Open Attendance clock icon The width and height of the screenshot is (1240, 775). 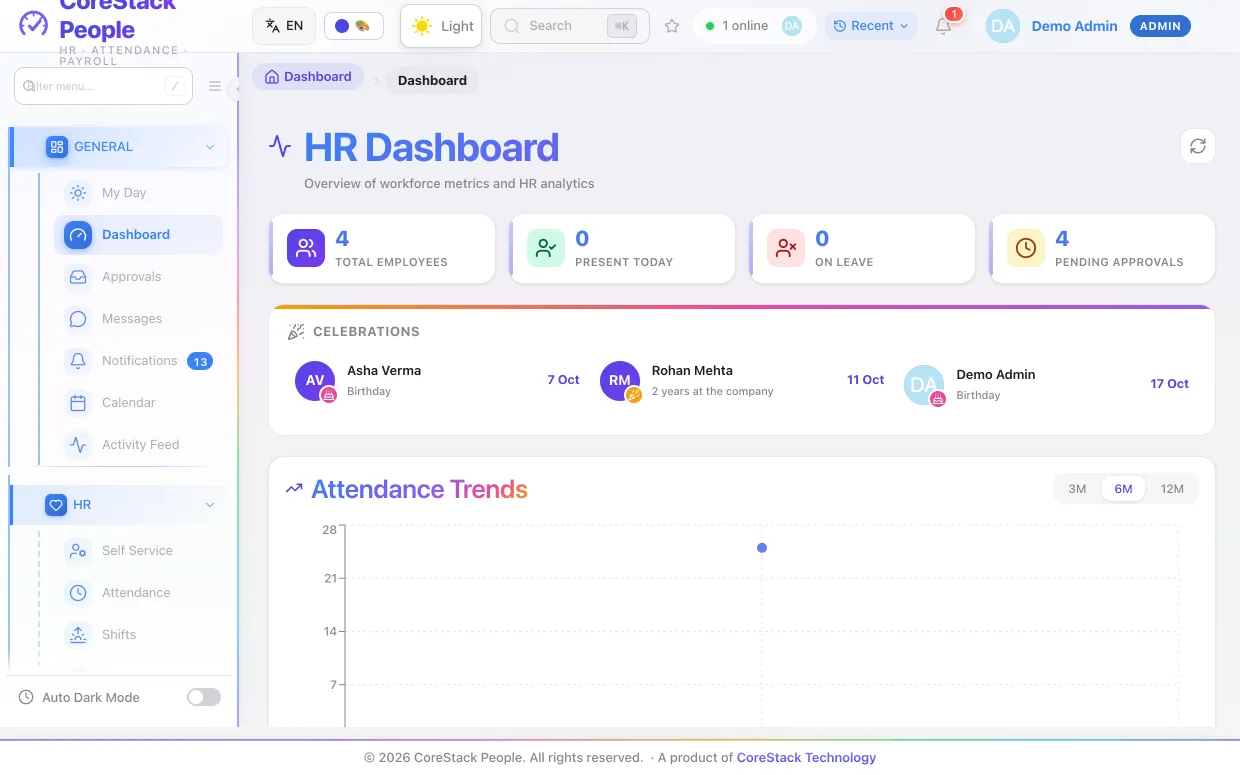78,593
